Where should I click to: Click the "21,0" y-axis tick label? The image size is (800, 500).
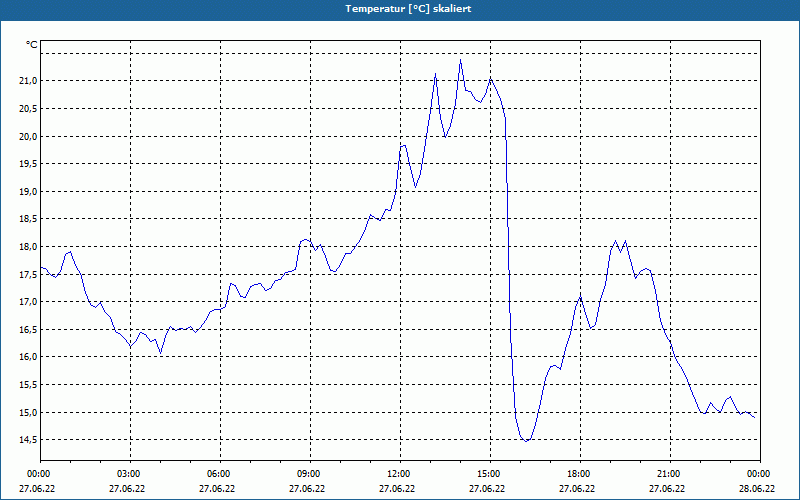(29, 81)
